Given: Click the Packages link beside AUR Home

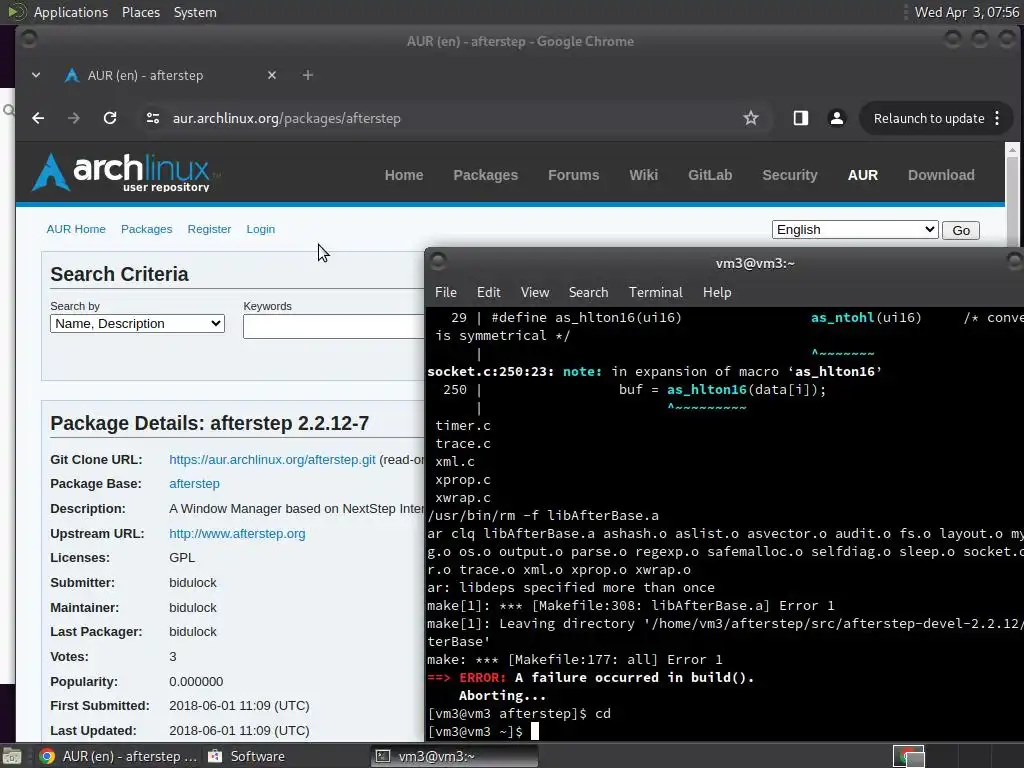Looking at the screenshot, I should coord(146,229).
